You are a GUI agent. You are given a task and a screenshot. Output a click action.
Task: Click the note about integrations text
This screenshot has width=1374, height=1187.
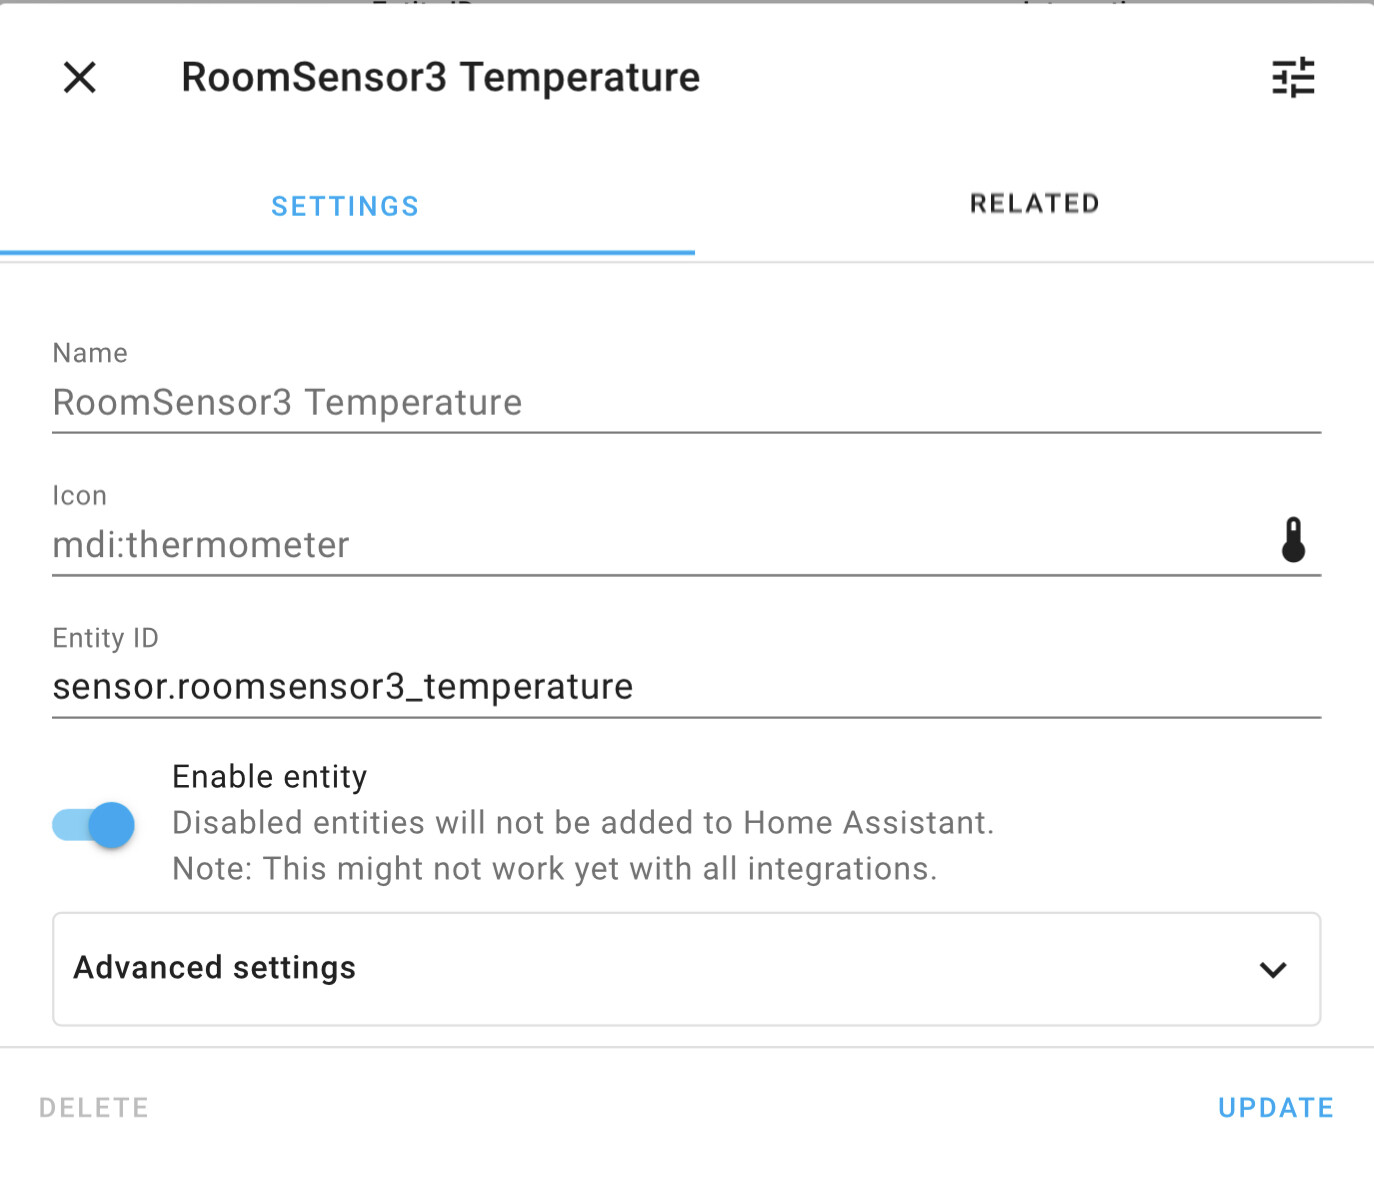point(555,869)
